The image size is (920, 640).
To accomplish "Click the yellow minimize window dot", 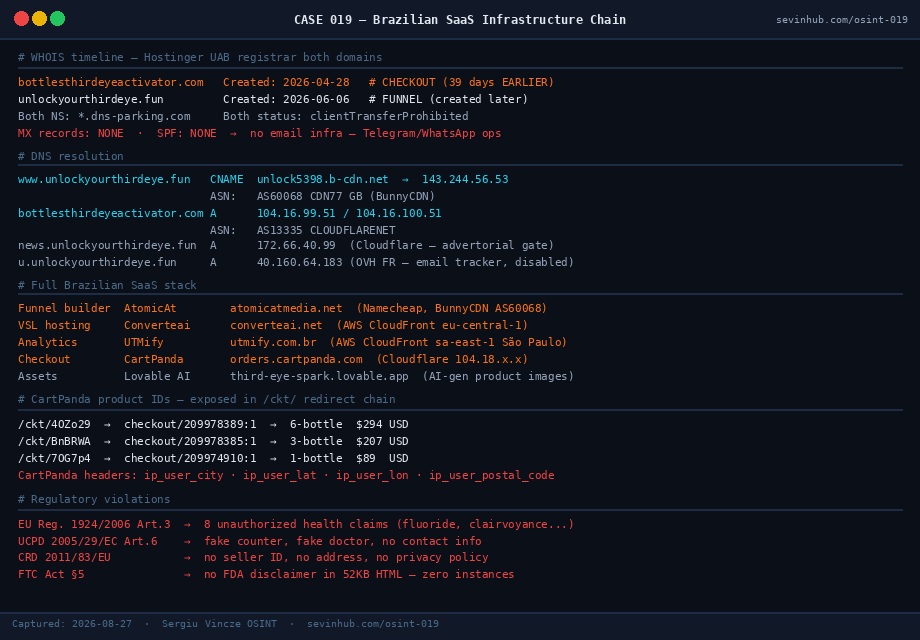I will tap(39, 19).
